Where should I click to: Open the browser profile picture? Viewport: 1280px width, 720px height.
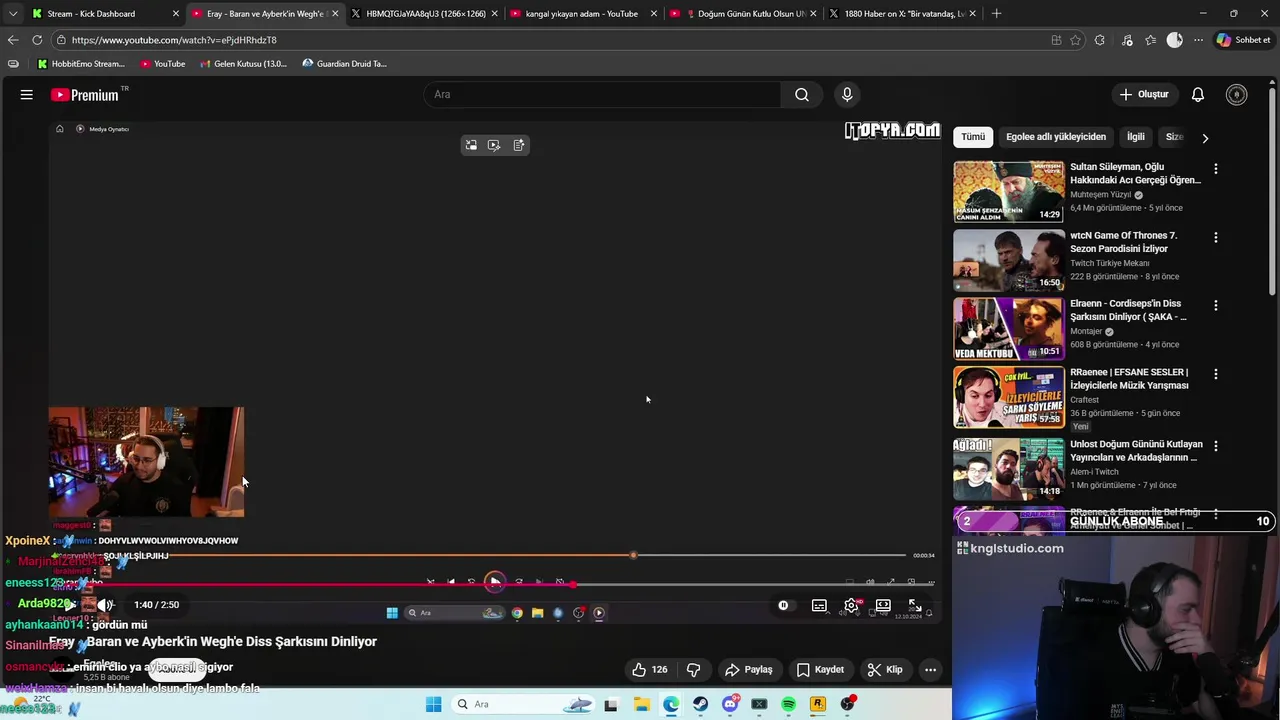click(1175, 40)
